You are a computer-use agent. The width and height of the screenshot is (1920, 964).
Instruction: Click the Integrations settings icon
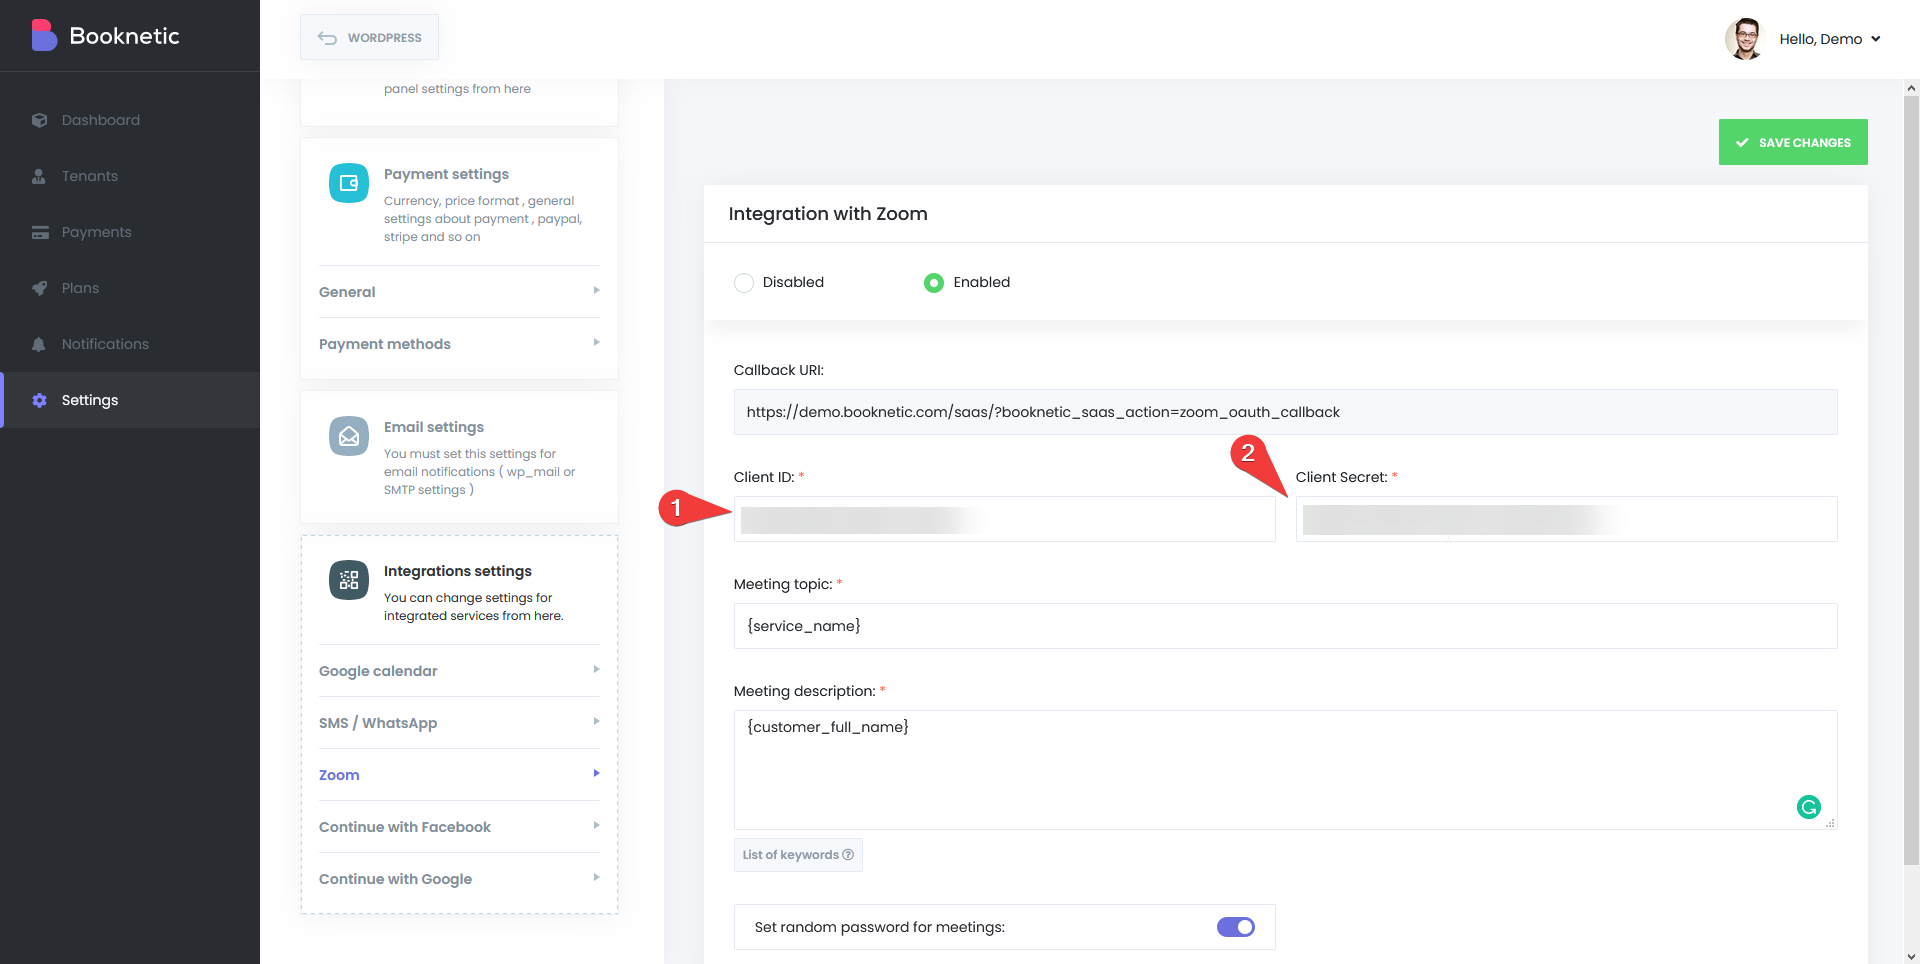[x=349, y=580]
